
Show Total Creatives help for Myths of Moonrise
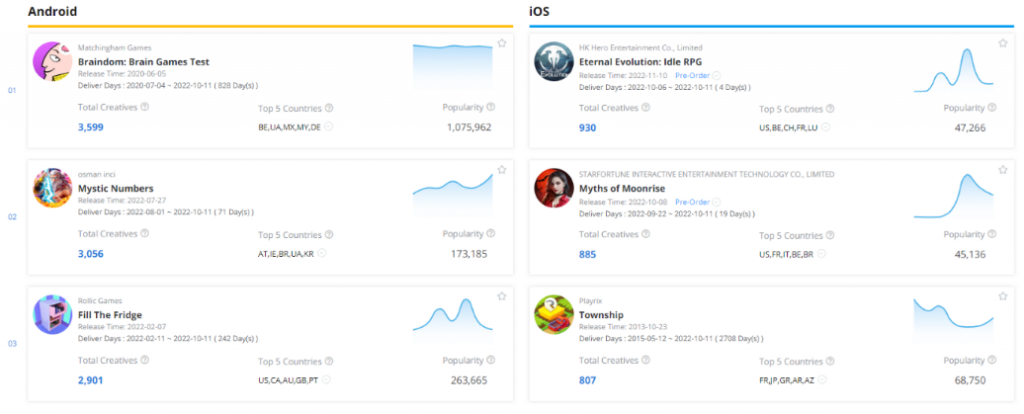coord(646,234)
